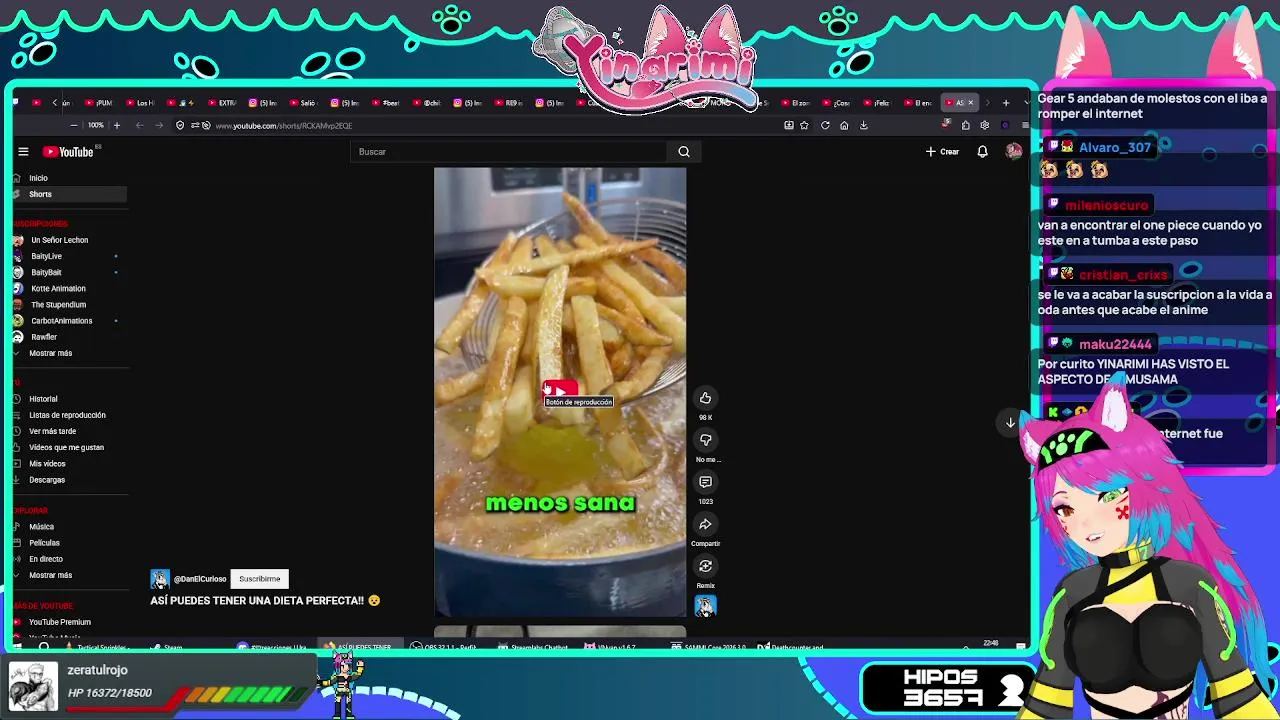This screenshot has height=720, width=1280.
Task: Click the taskbar search icon
Action: 44,647
